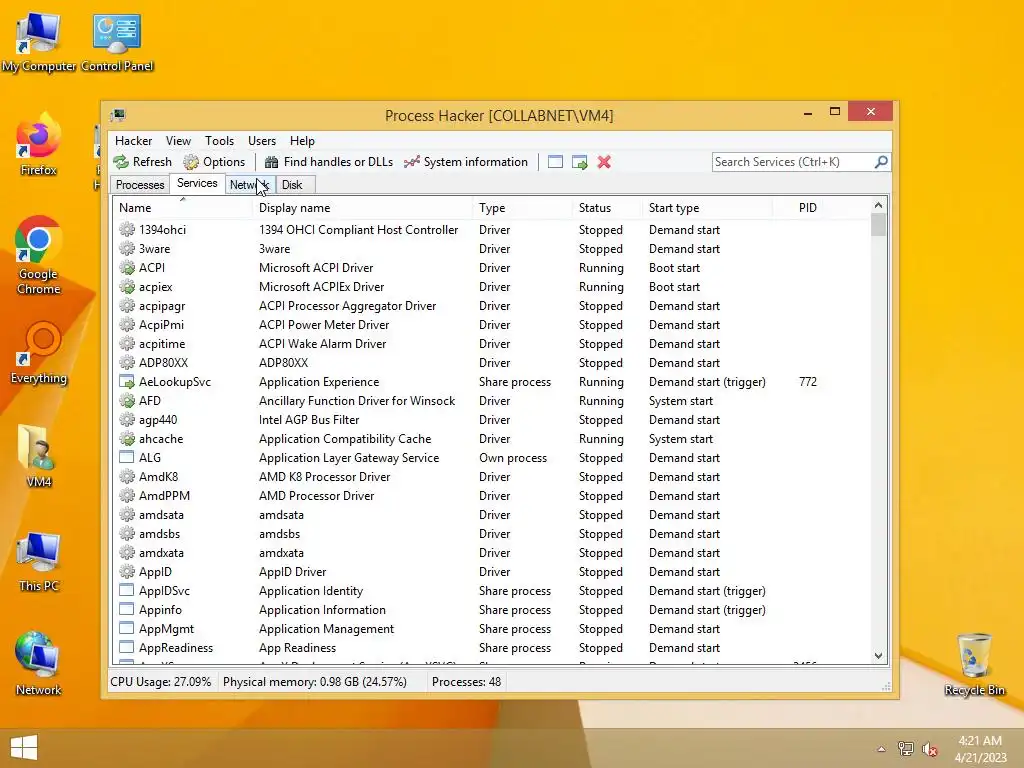This screenshot has width=1024, height=768.
Task: Click the find window and thread icon
Action: click(579, 162)
